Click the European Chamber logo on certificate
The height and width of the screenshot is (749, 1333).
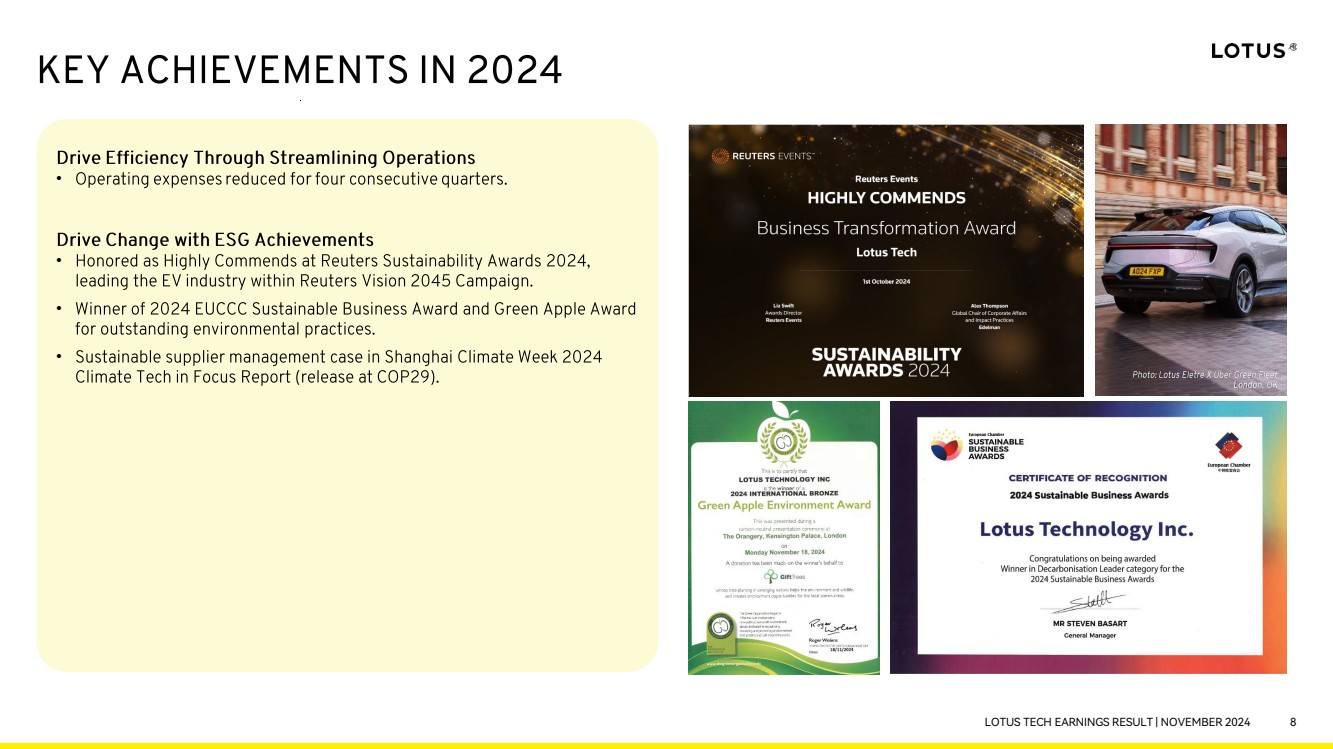pos(1228,452)
